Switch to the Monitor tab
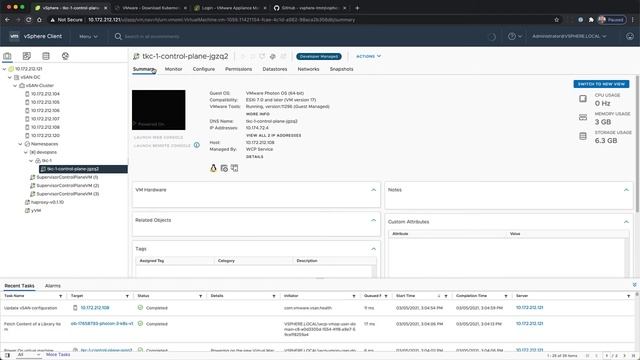This screenshot has height=360, width=640. pyautogui.click(x=173, y=69)
